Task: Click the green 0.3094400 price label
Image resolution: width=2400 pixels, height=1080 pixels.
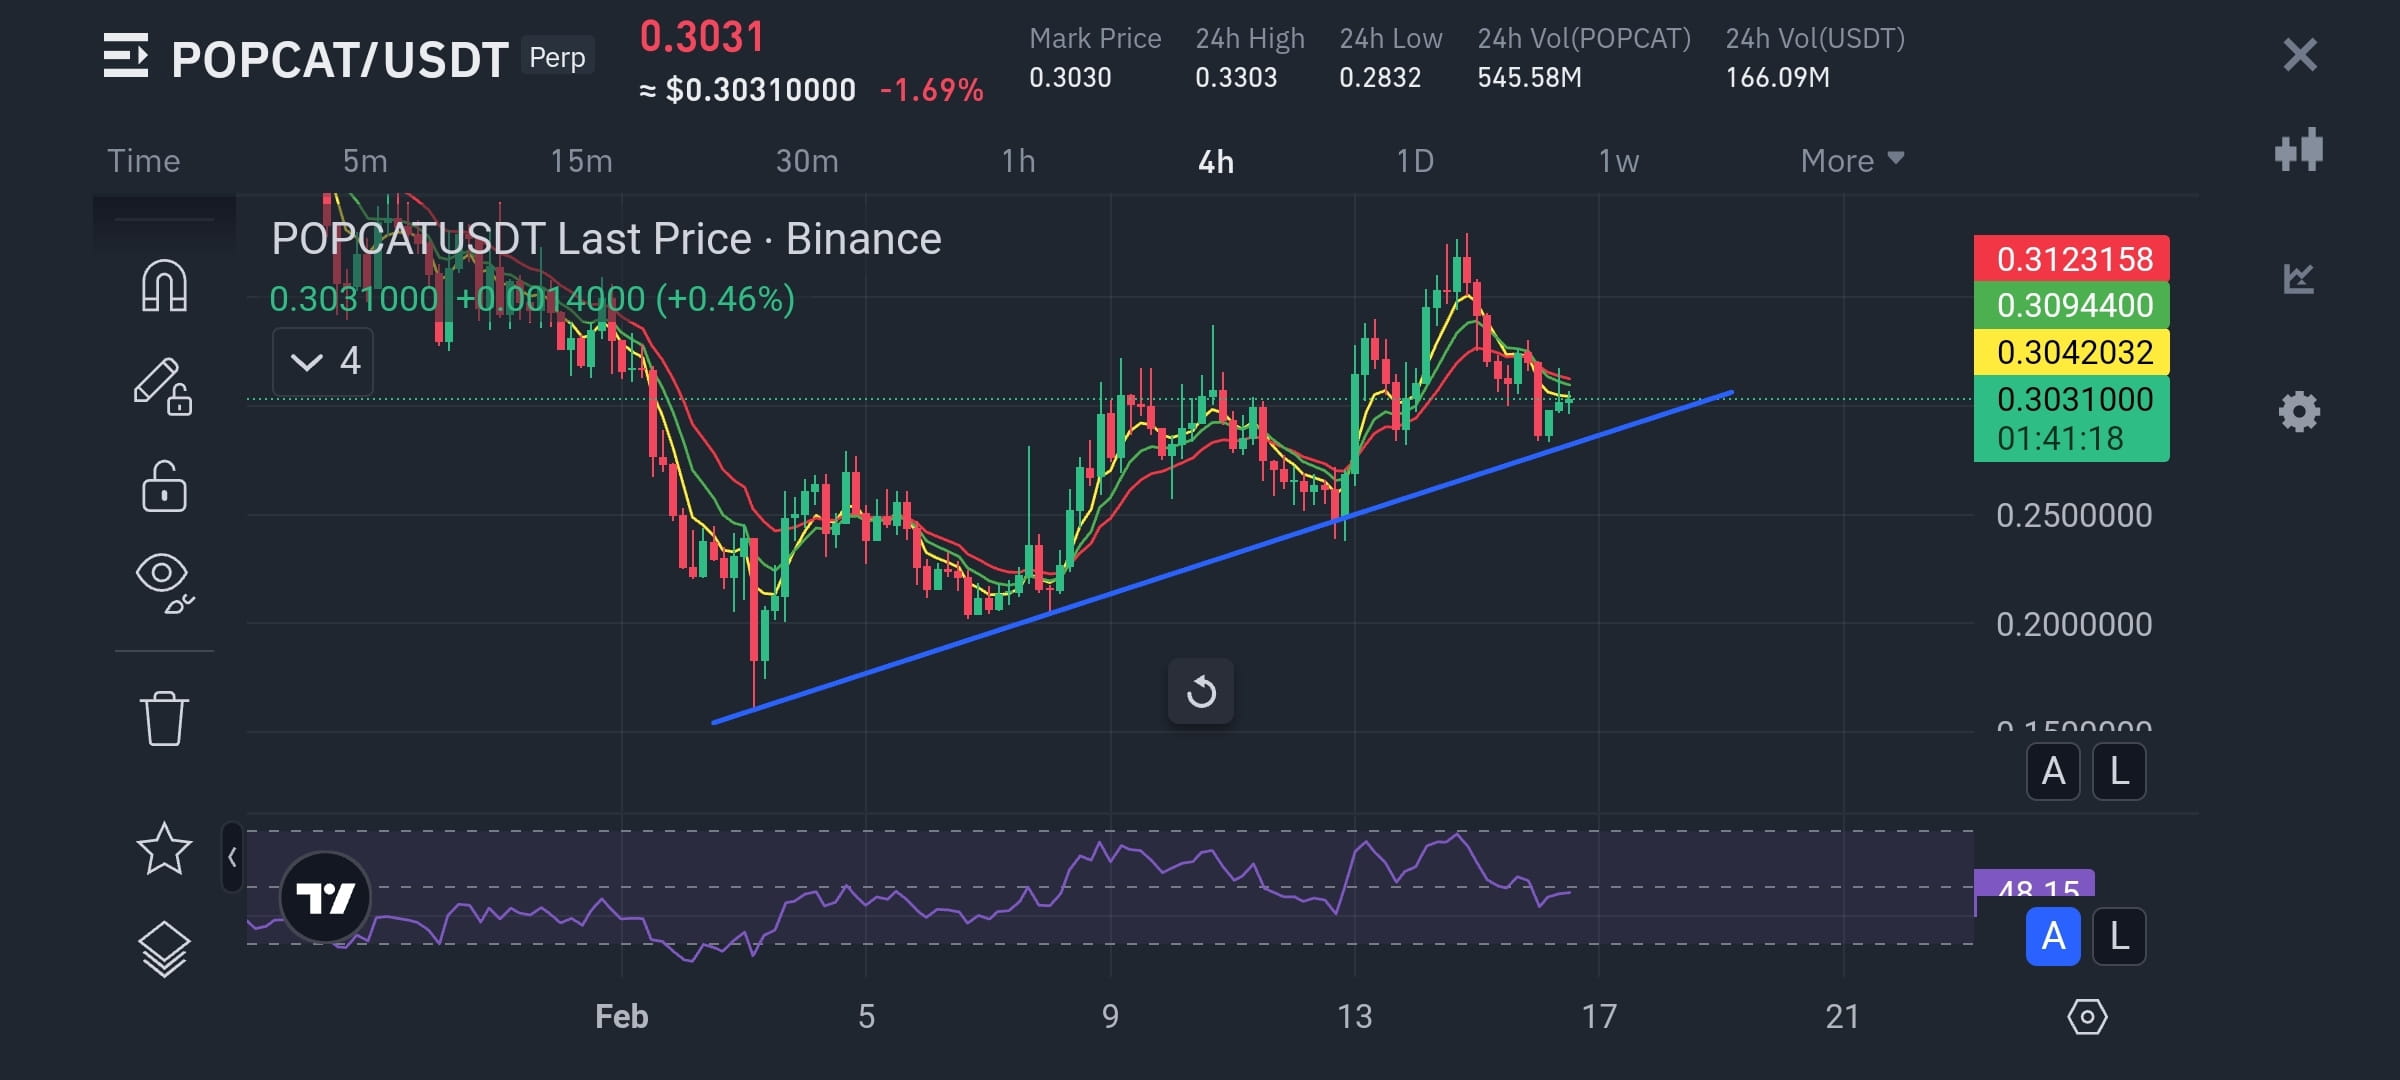Action: coord(2072,305)
